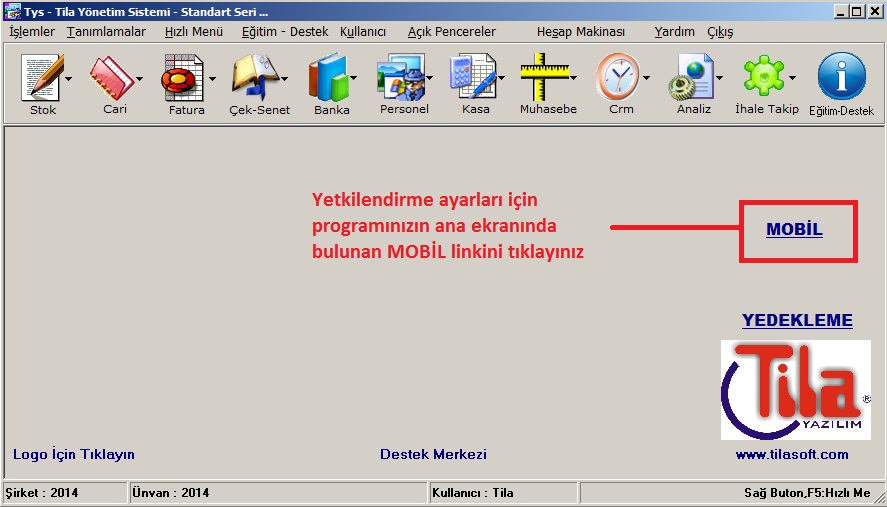Image resolution: width=887 pixels, height=507 pixels.
Task: Open dropdown arrow next to Analiz
Action: [x=718, y=78]
